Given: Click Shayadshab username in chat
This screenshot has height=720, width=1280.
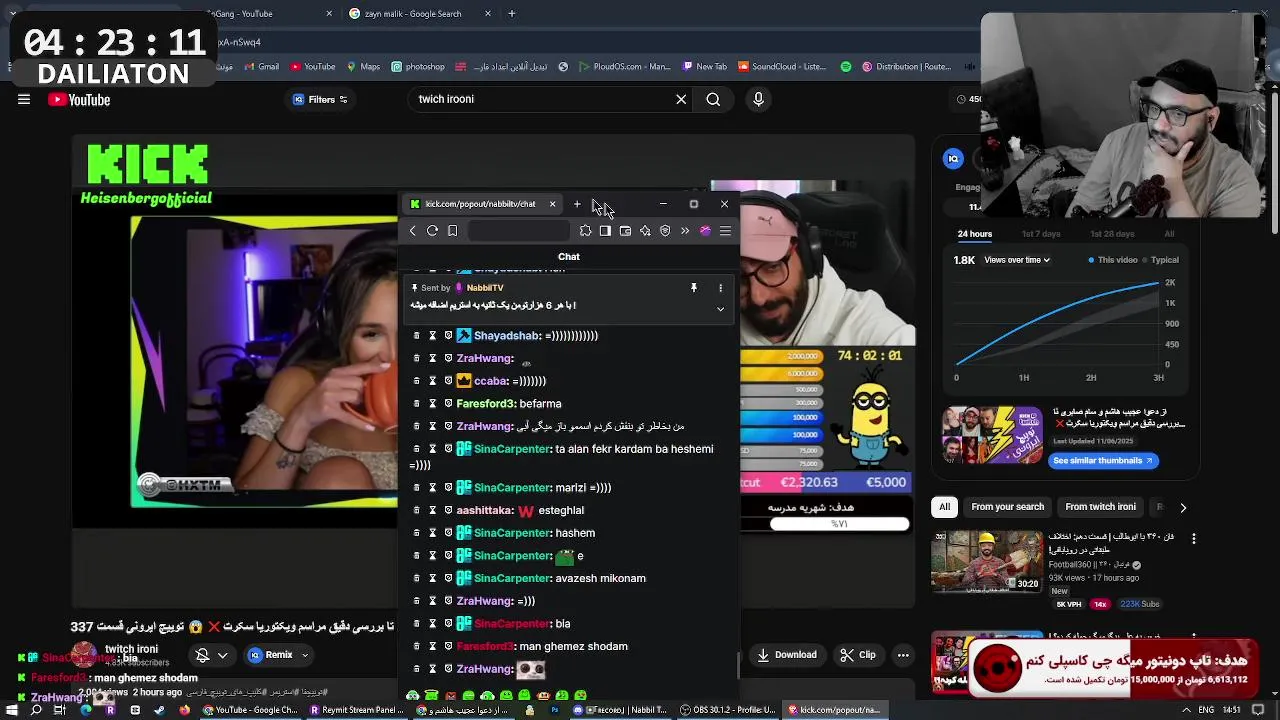Looking at the screenshot, I should 507,336.
